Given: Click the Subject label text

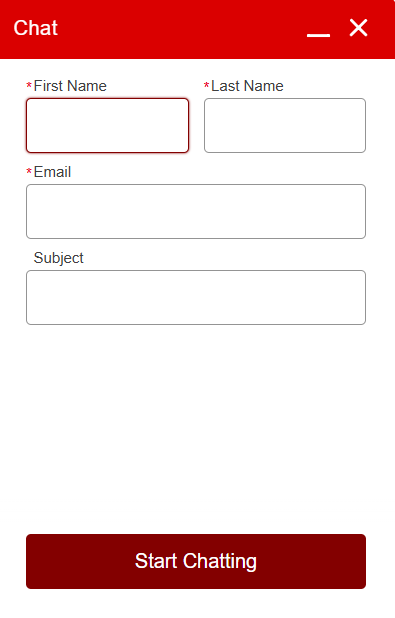Looking at the screenshot, I should click(59, 258).
